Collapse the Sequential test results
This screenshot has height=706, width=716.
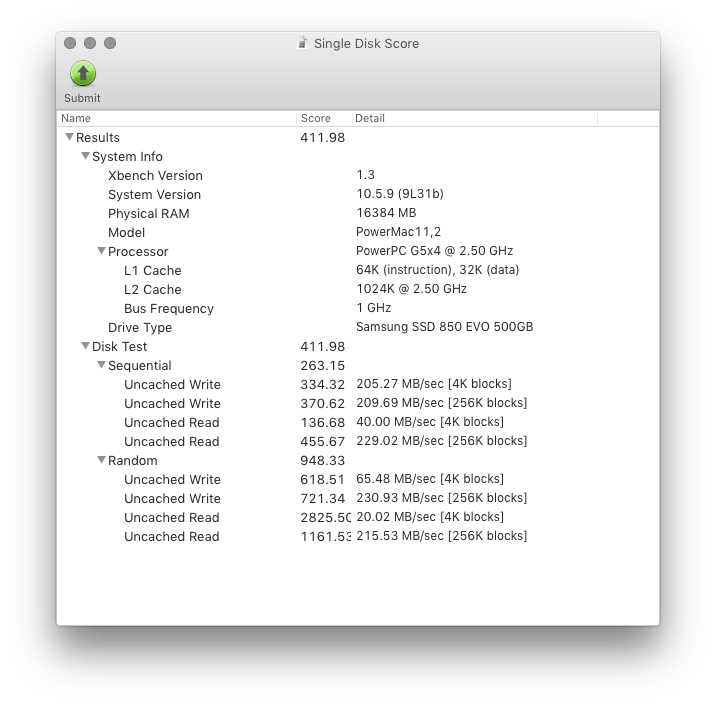pos(101,365)
